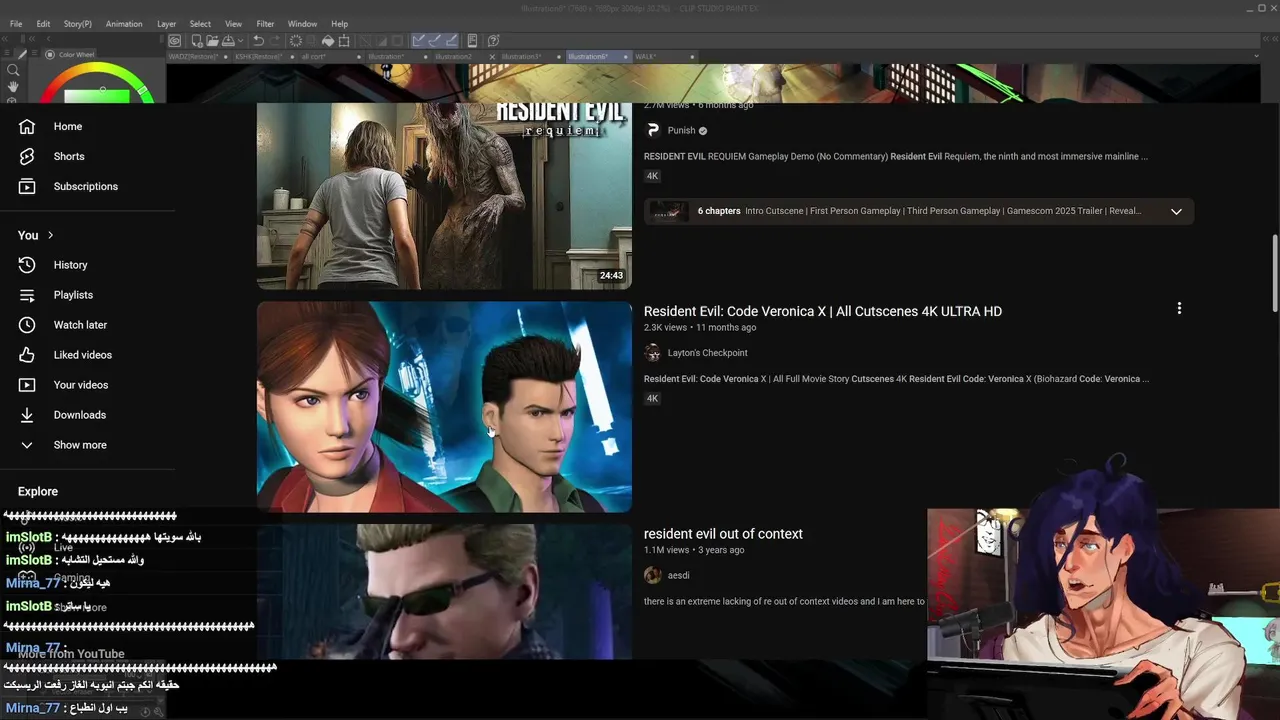Click the Undo arrow icon
The width and height of the screenshot is (1280, 720).
[258, 41]
